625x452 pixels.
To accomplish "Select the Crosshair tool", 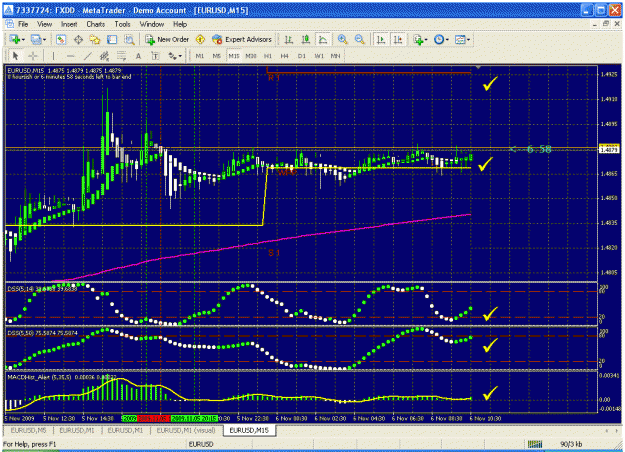I will coord(33,56).
